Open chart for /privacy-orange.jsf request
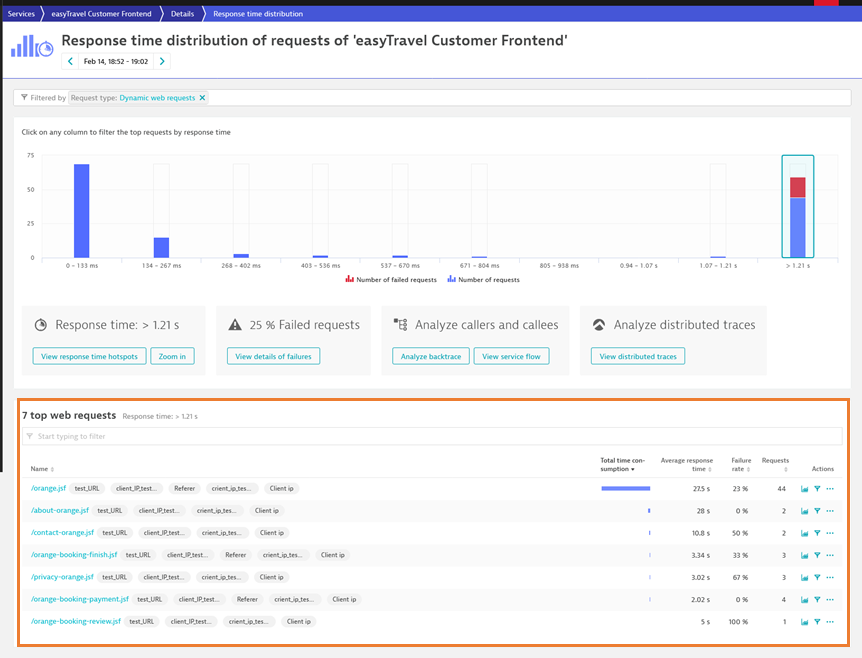Image resolution: width=862 pixels, height=658 pixels. pos(804,577)
